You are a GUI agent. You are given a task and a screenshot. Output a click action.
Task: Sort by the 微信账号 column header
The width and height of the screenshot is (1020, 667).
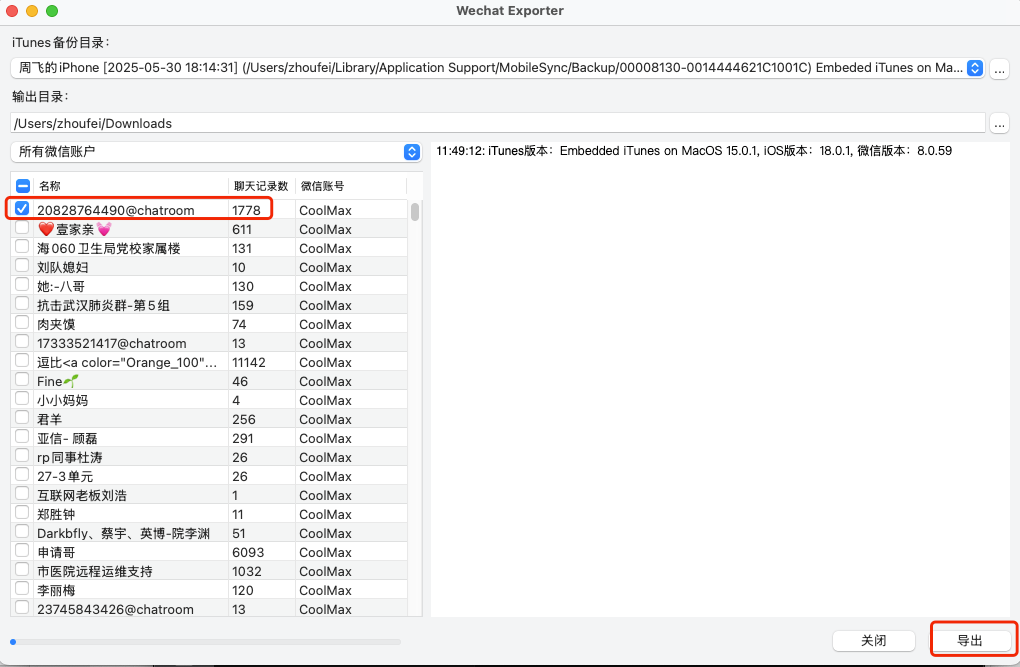click(351, 186)
